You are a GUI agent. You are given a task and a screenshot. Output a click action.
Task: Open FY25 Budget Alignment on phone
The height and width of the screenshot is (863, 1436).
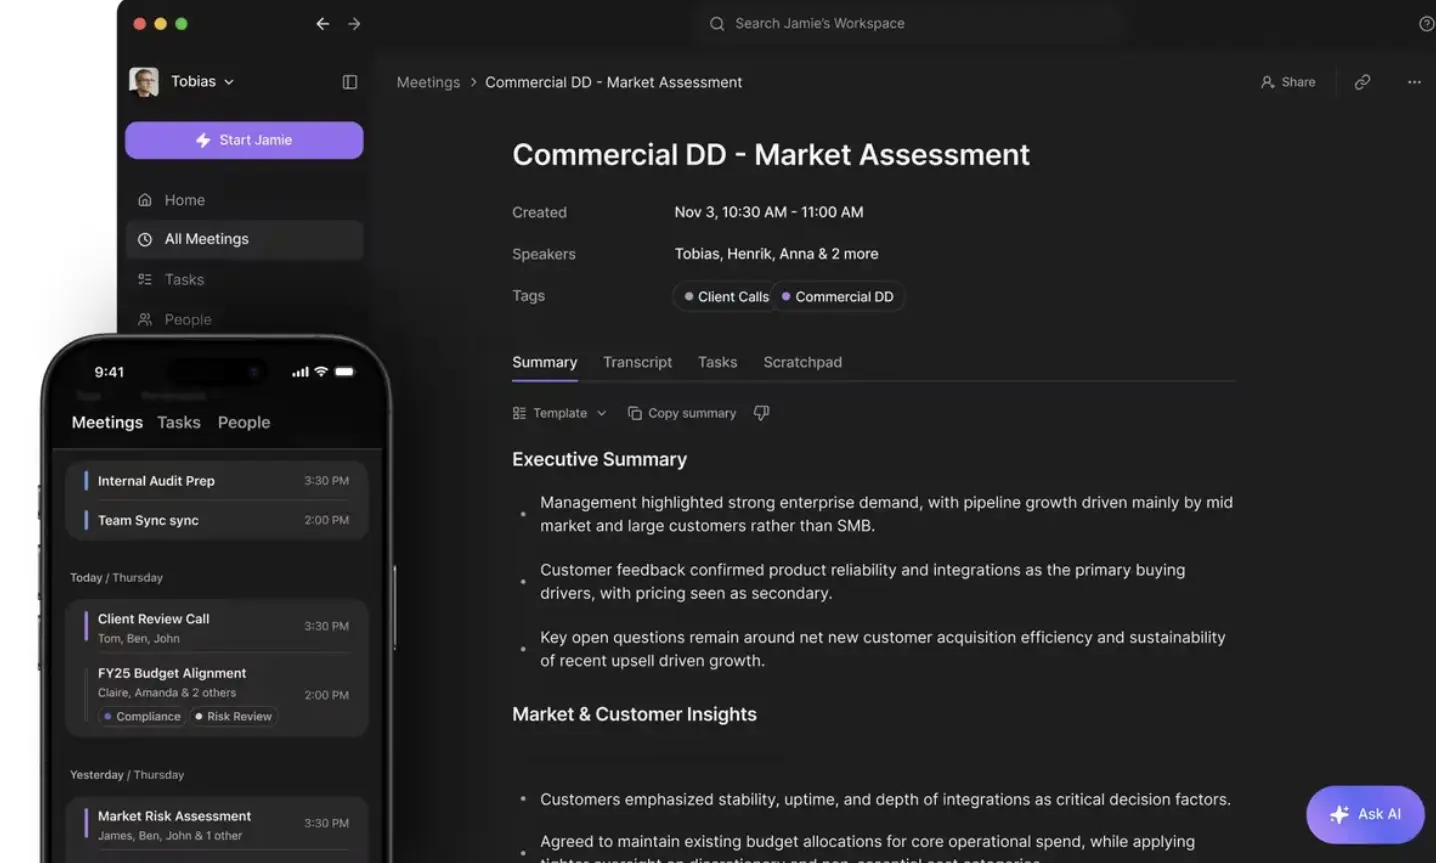[217, 694]
